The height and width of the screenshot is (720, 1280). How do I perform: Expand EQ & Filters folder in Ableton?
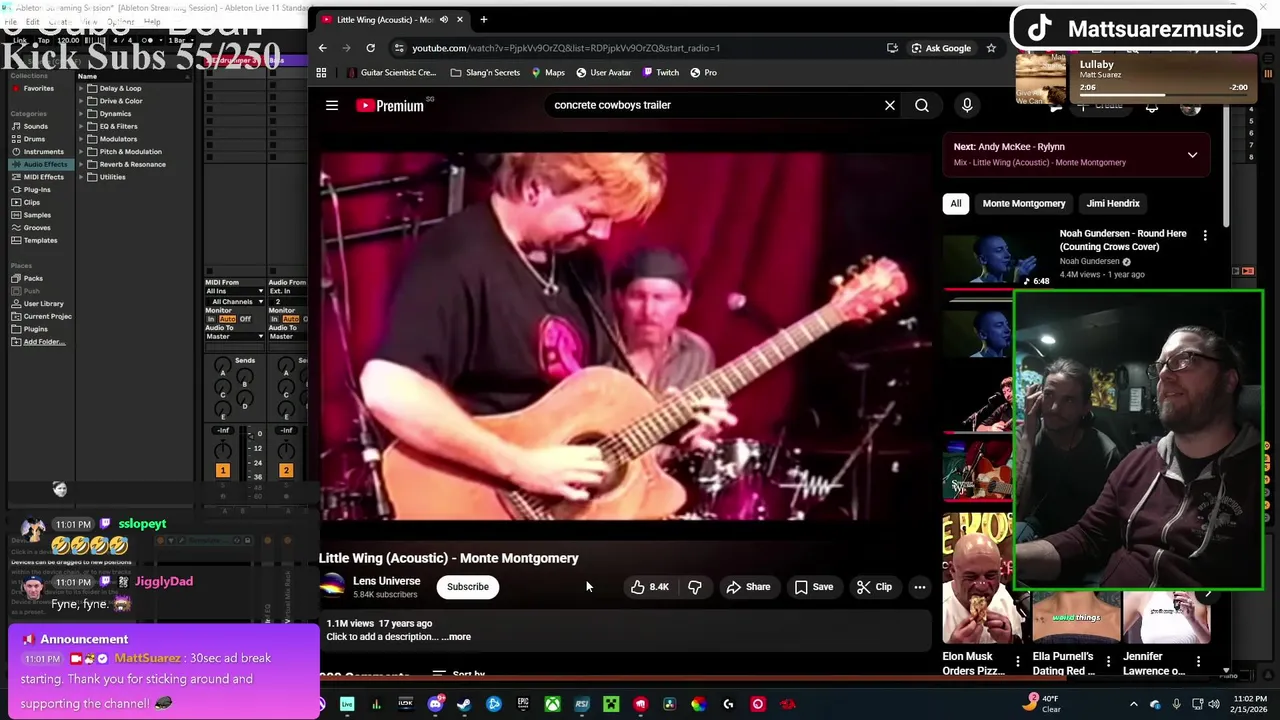(x=82, y=126)
